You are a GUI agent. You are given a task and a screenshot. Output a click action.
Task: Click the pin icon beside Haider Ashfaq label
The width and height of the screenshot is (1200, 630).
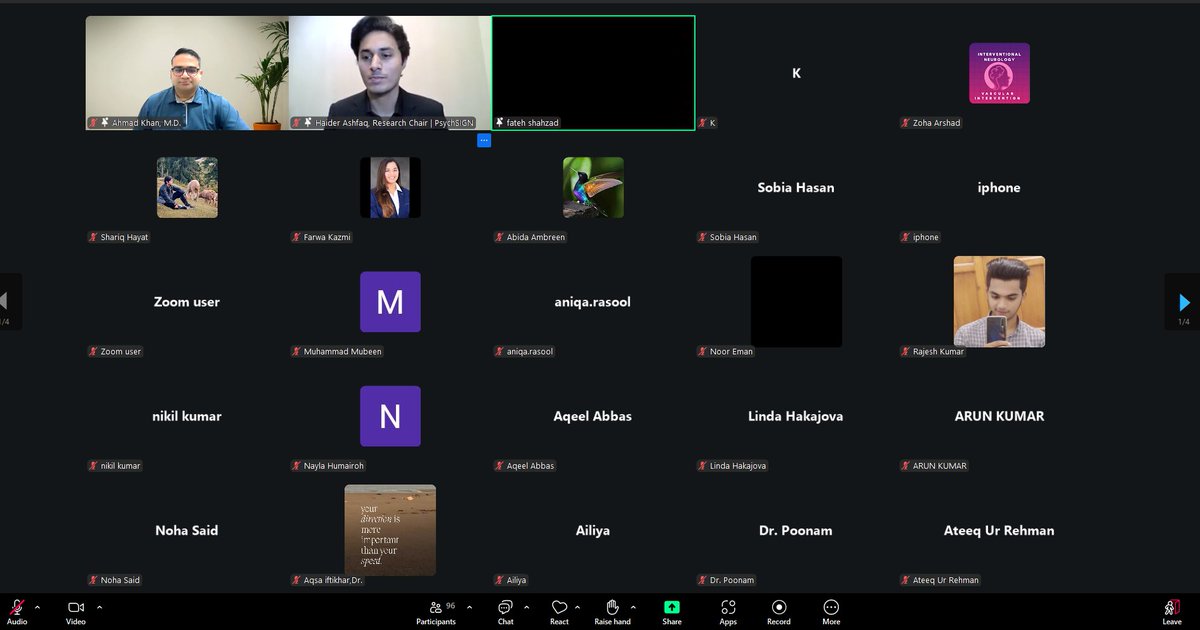click(307, 123)
